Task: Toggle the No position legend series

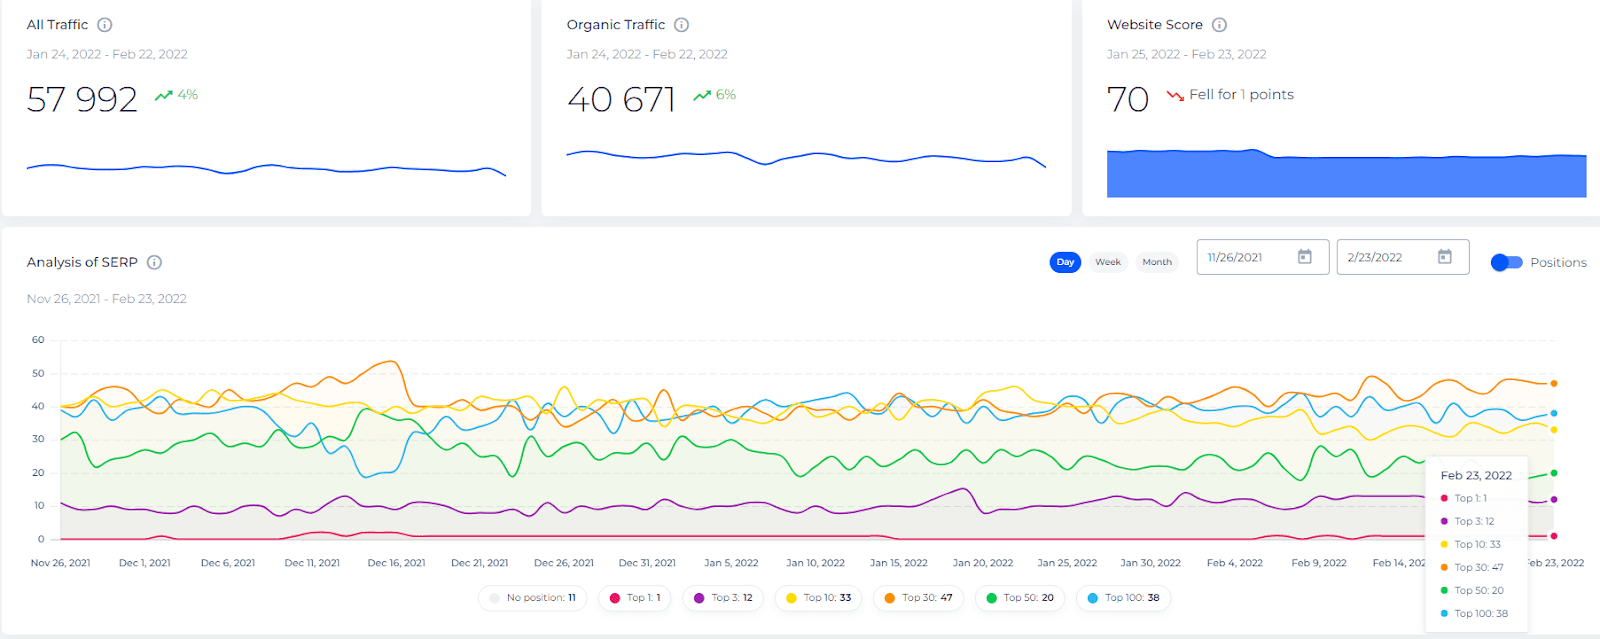Action: 533,598
